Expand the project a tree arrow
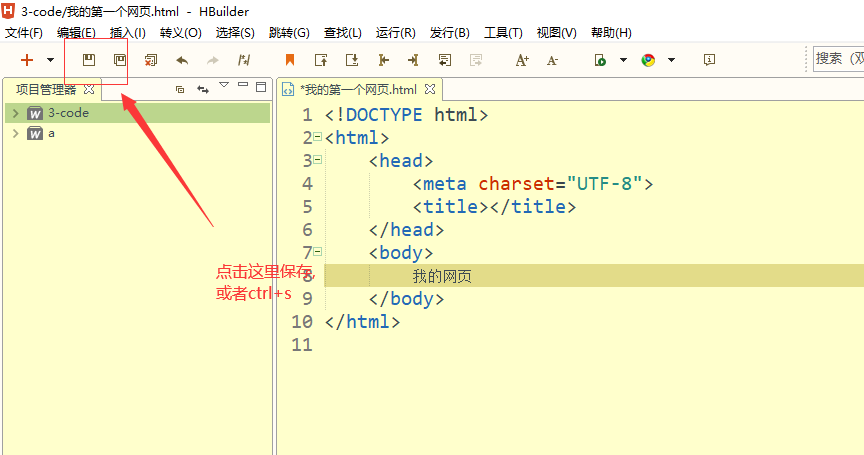The image size is (864, 455). click(15, 133)
